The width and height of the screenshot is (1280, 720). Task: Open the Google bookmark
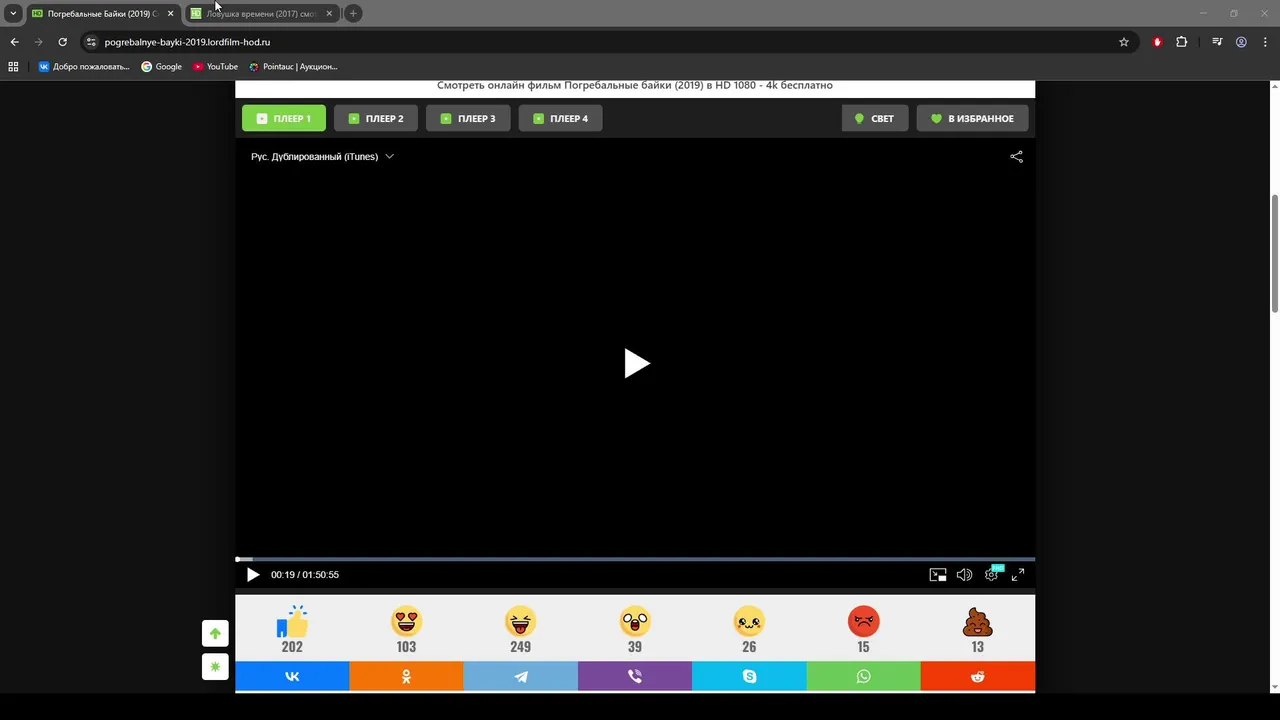pyautogui.click(x=161, y=67)
